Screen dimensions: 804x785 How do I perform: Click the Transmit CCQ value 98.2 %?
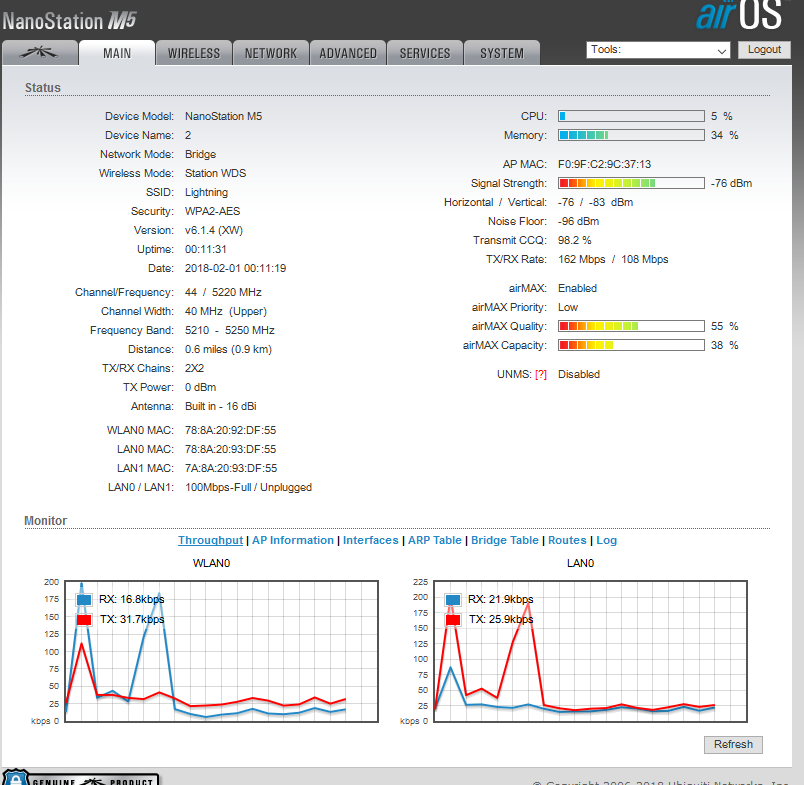point(575,240)
